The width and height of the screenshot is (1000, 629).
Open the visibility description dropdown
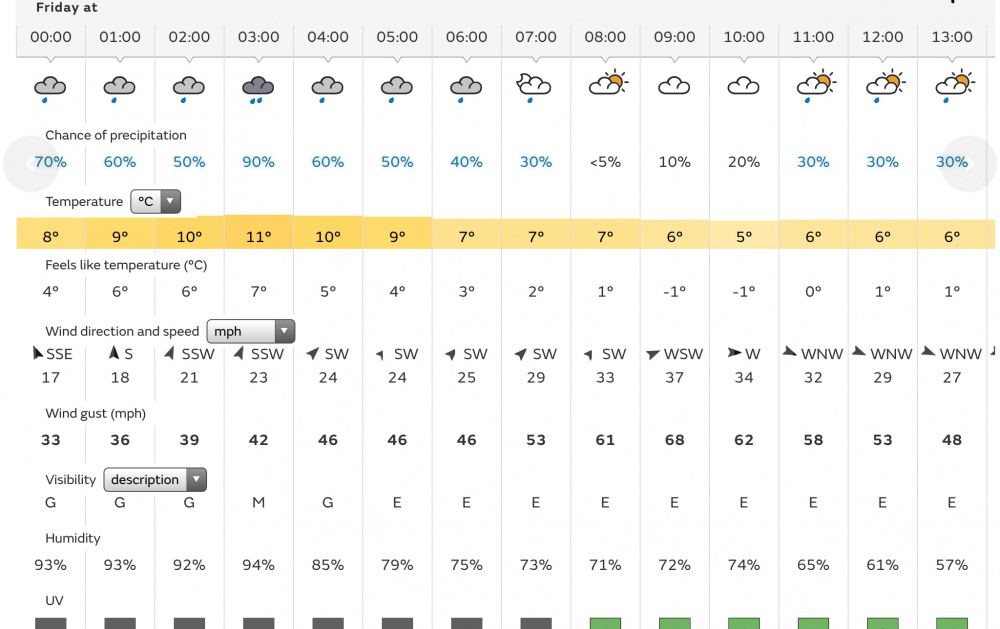tap(154, 480)
